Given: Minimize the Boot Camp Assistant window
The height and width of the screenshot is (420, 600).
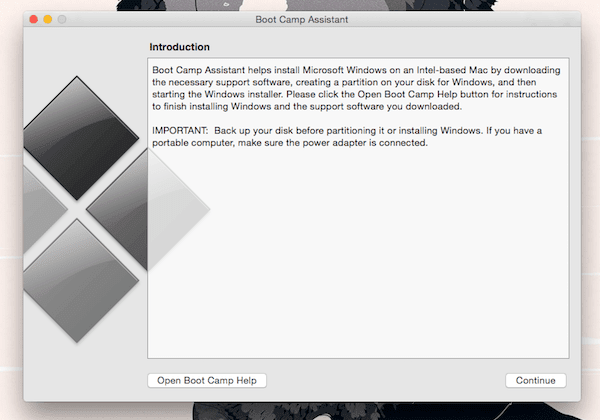Looking at the screenshot, I should click(48, 19).
